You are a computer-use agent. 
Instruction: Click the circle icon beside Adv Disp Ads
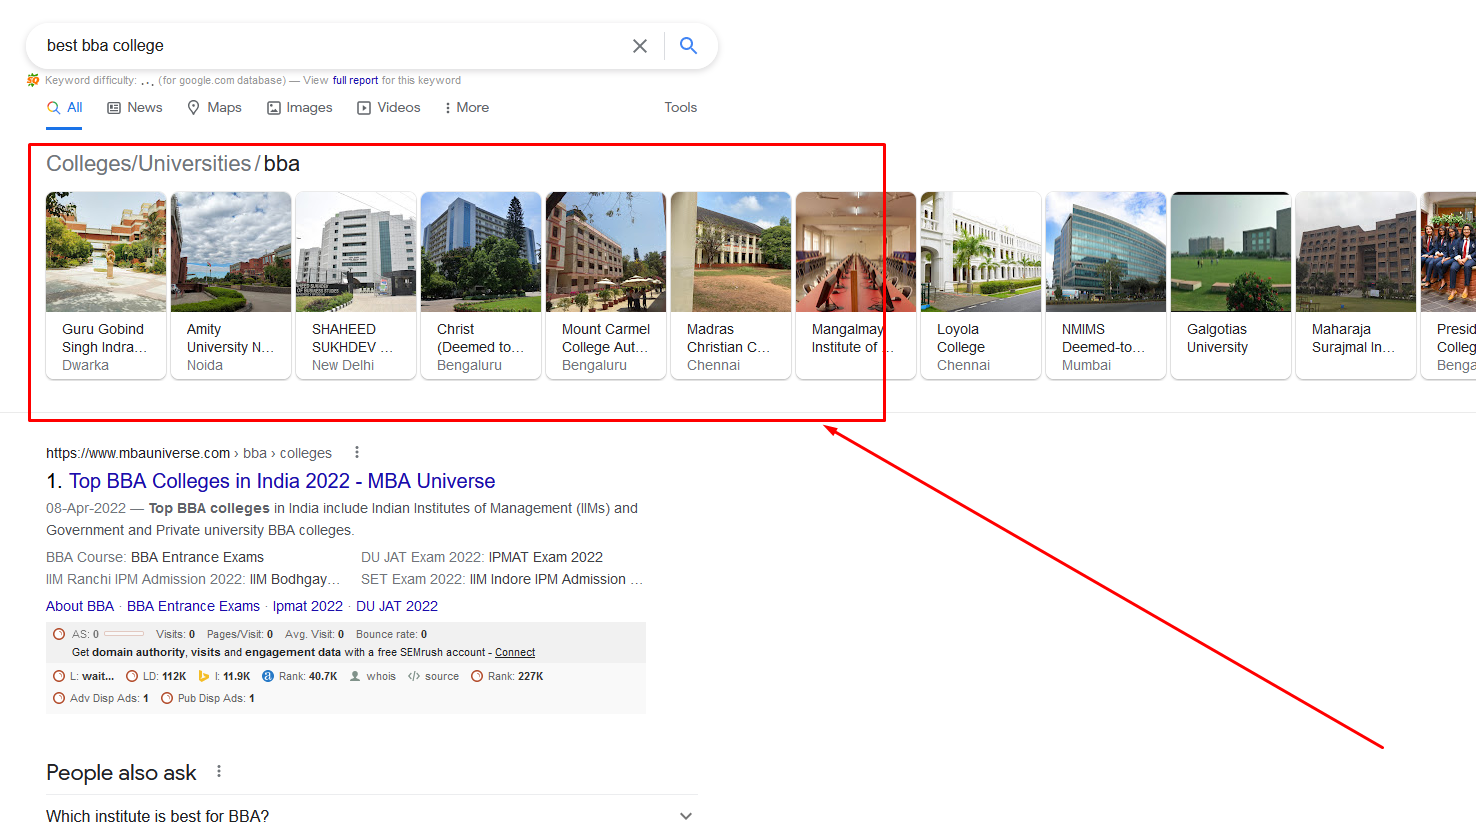pyautogui.click(x=59, y=698)
